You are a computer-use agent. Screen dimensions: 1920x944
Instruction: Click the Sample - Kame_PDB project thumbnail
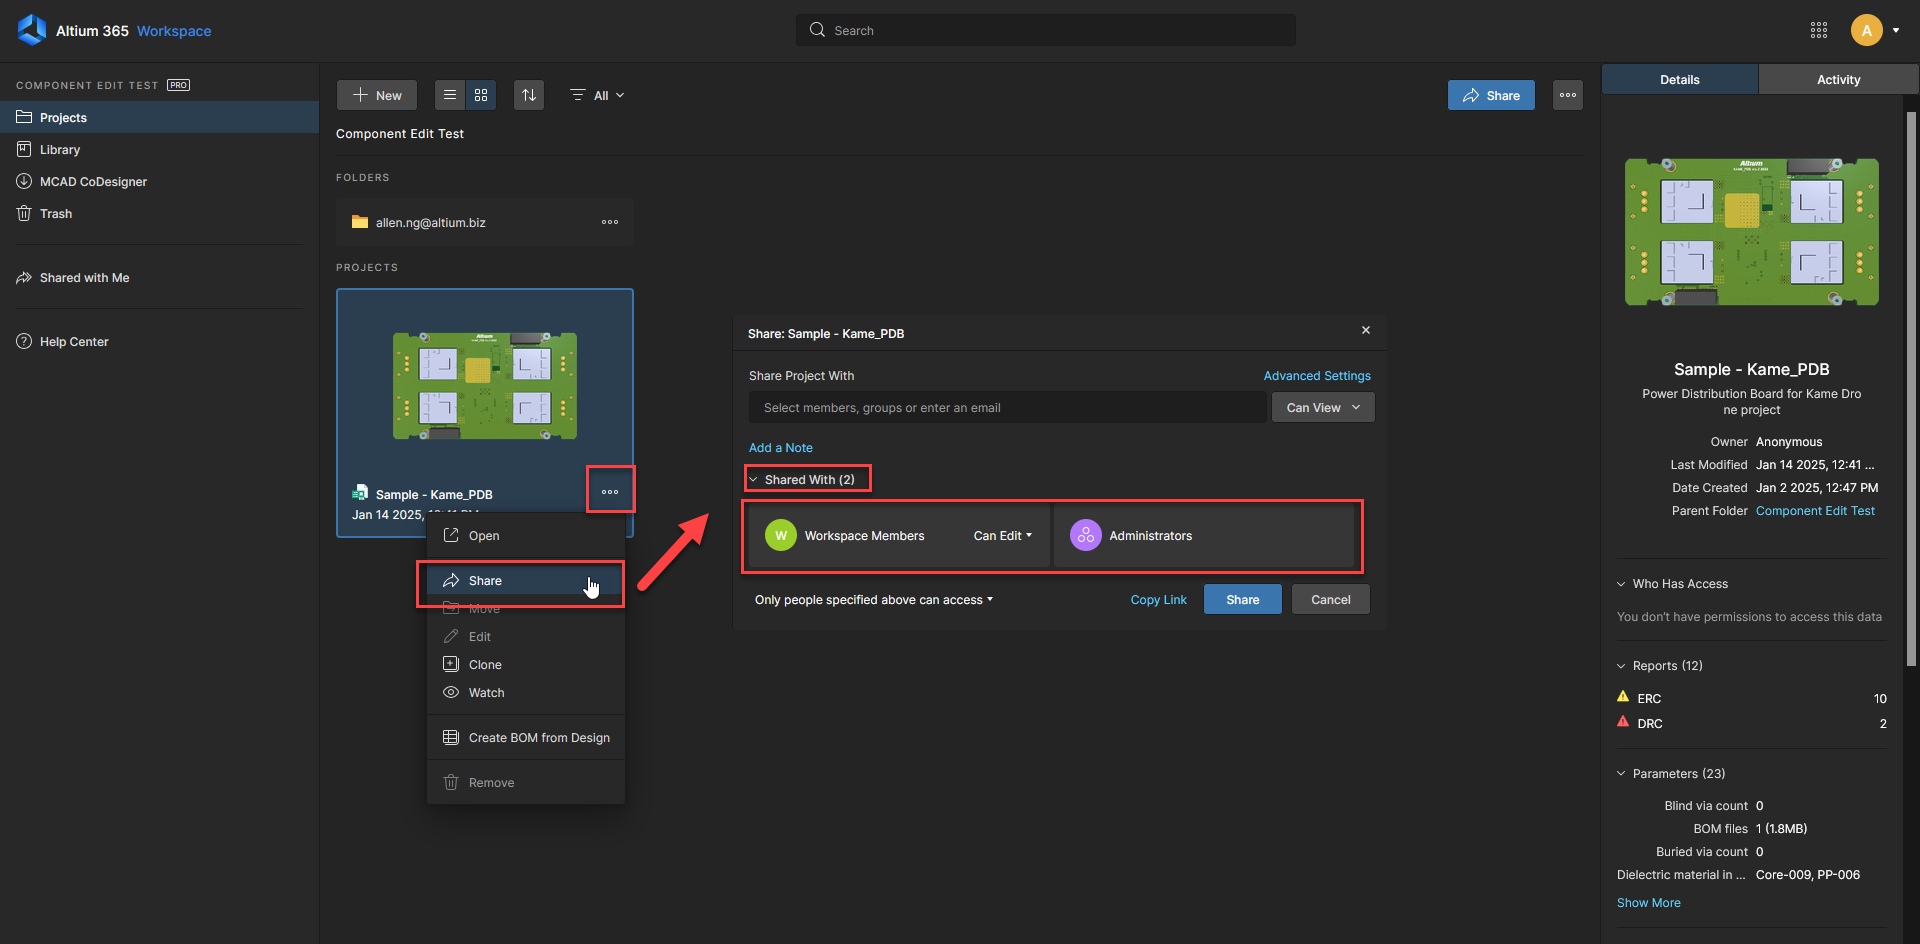pos(485,386)
